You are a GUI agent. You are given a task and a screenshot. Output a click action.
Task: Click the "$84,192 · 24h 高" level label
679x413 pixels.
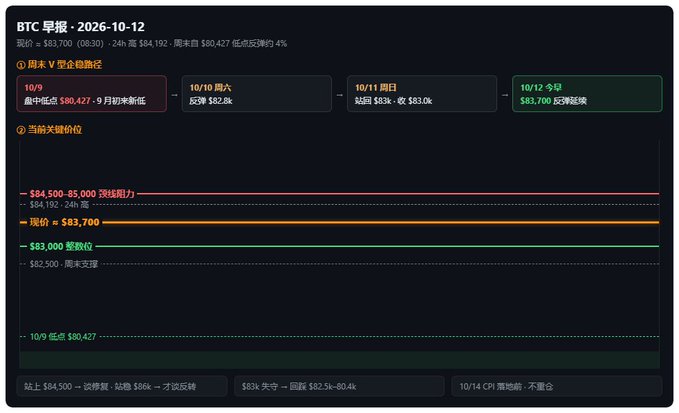coord(59,204)
